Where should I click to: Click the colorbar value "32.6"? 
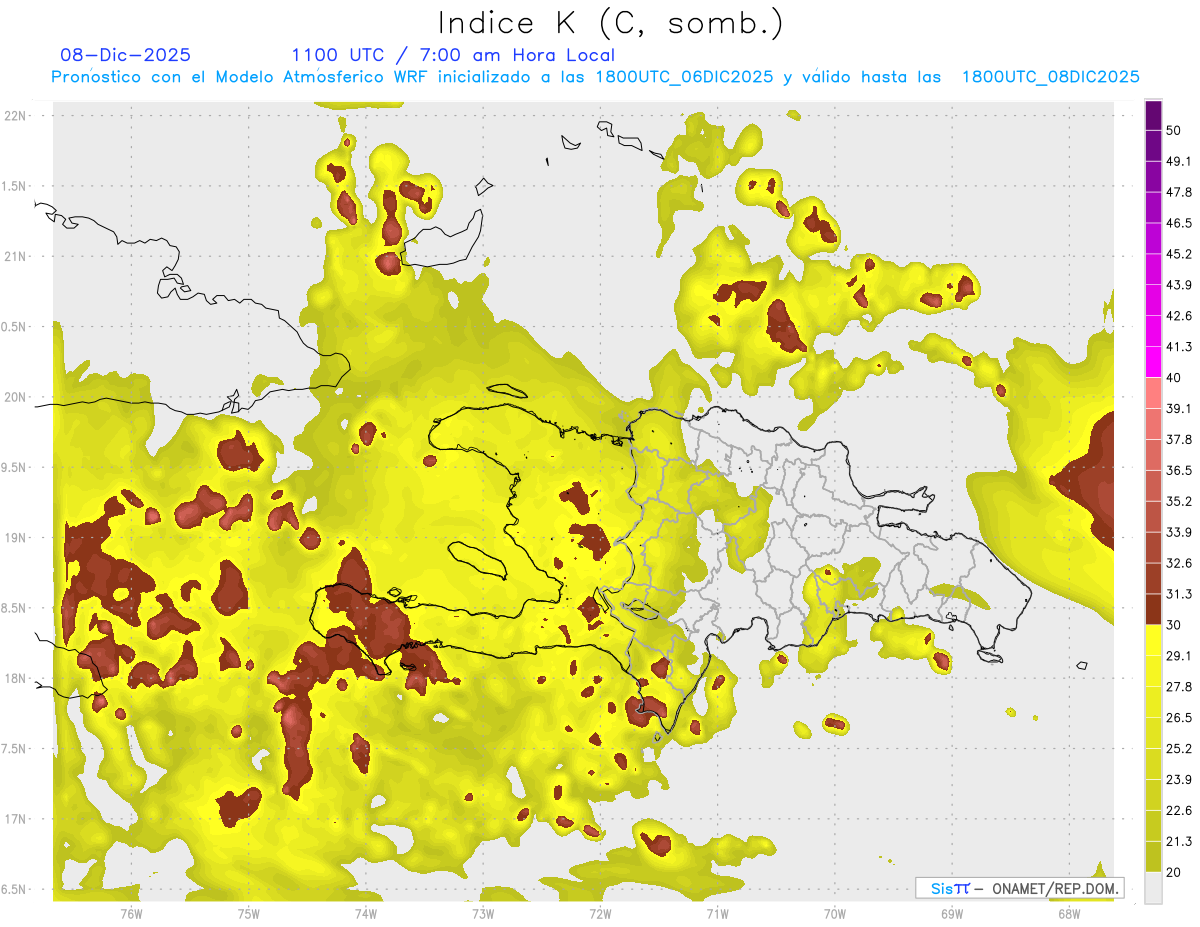point(1179,563)
